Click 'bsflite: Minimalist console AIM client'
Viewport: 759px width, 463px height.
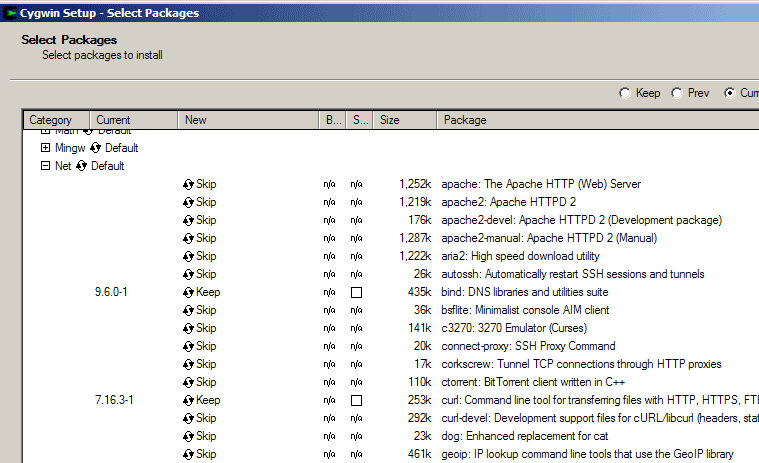525,310
